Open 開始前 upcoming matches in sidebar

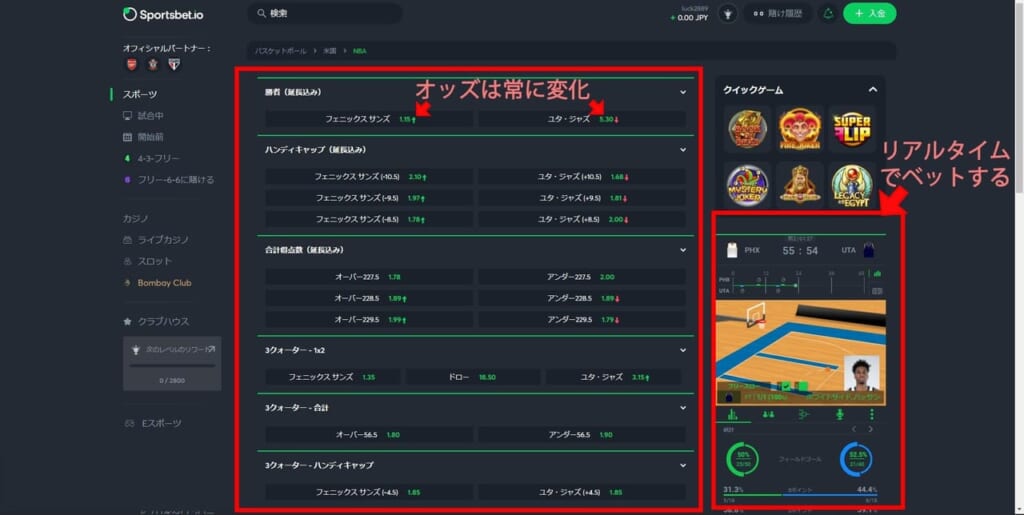point(144,137)
